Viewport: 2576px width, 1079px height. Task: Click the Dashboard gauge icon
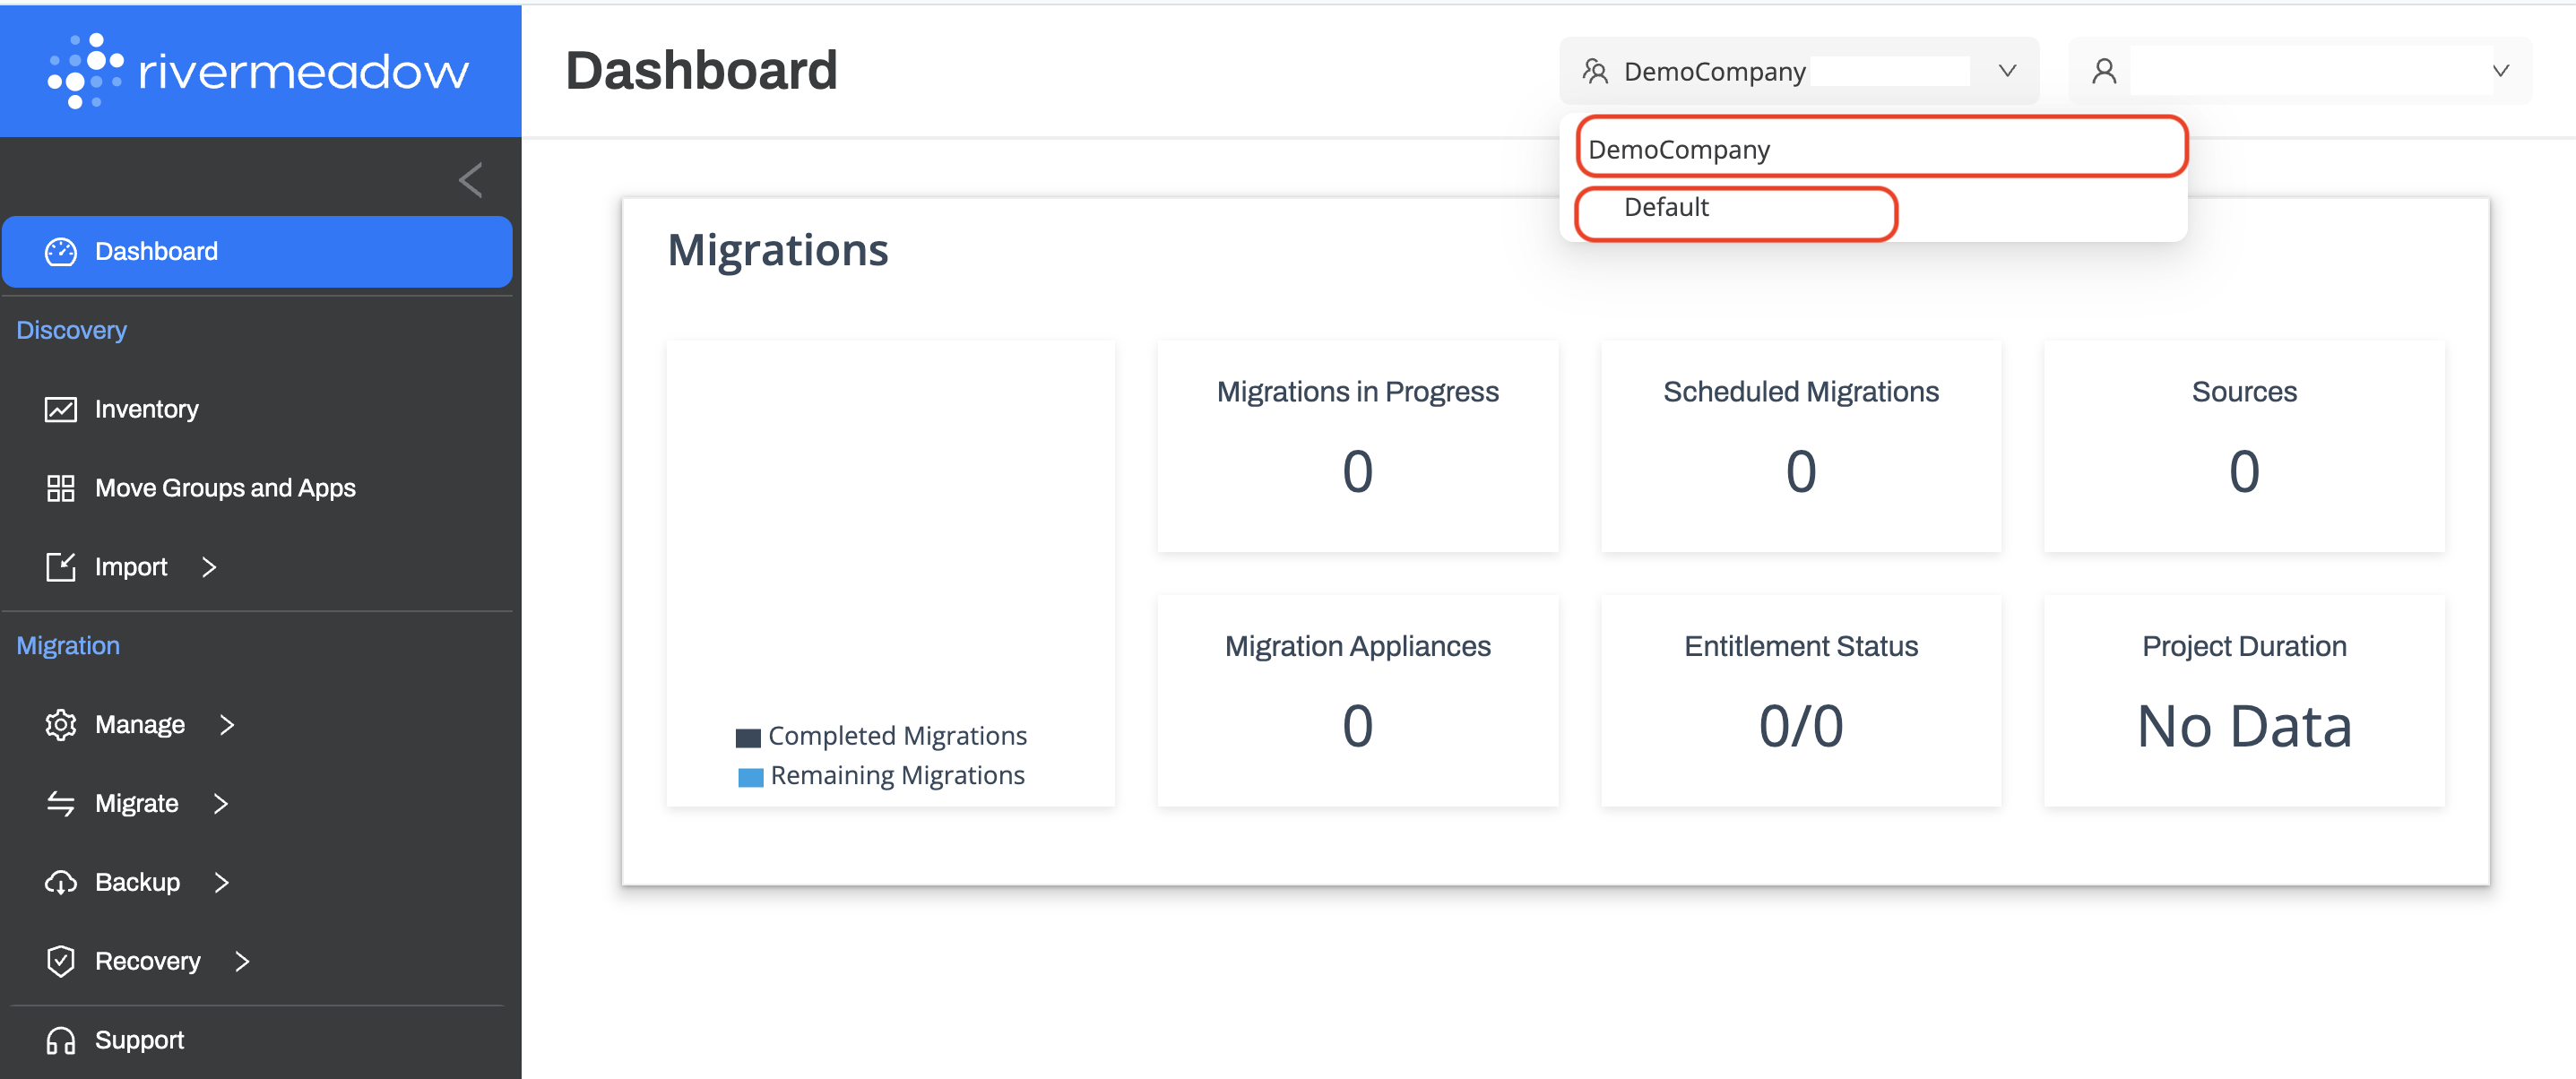coord(61,252)
